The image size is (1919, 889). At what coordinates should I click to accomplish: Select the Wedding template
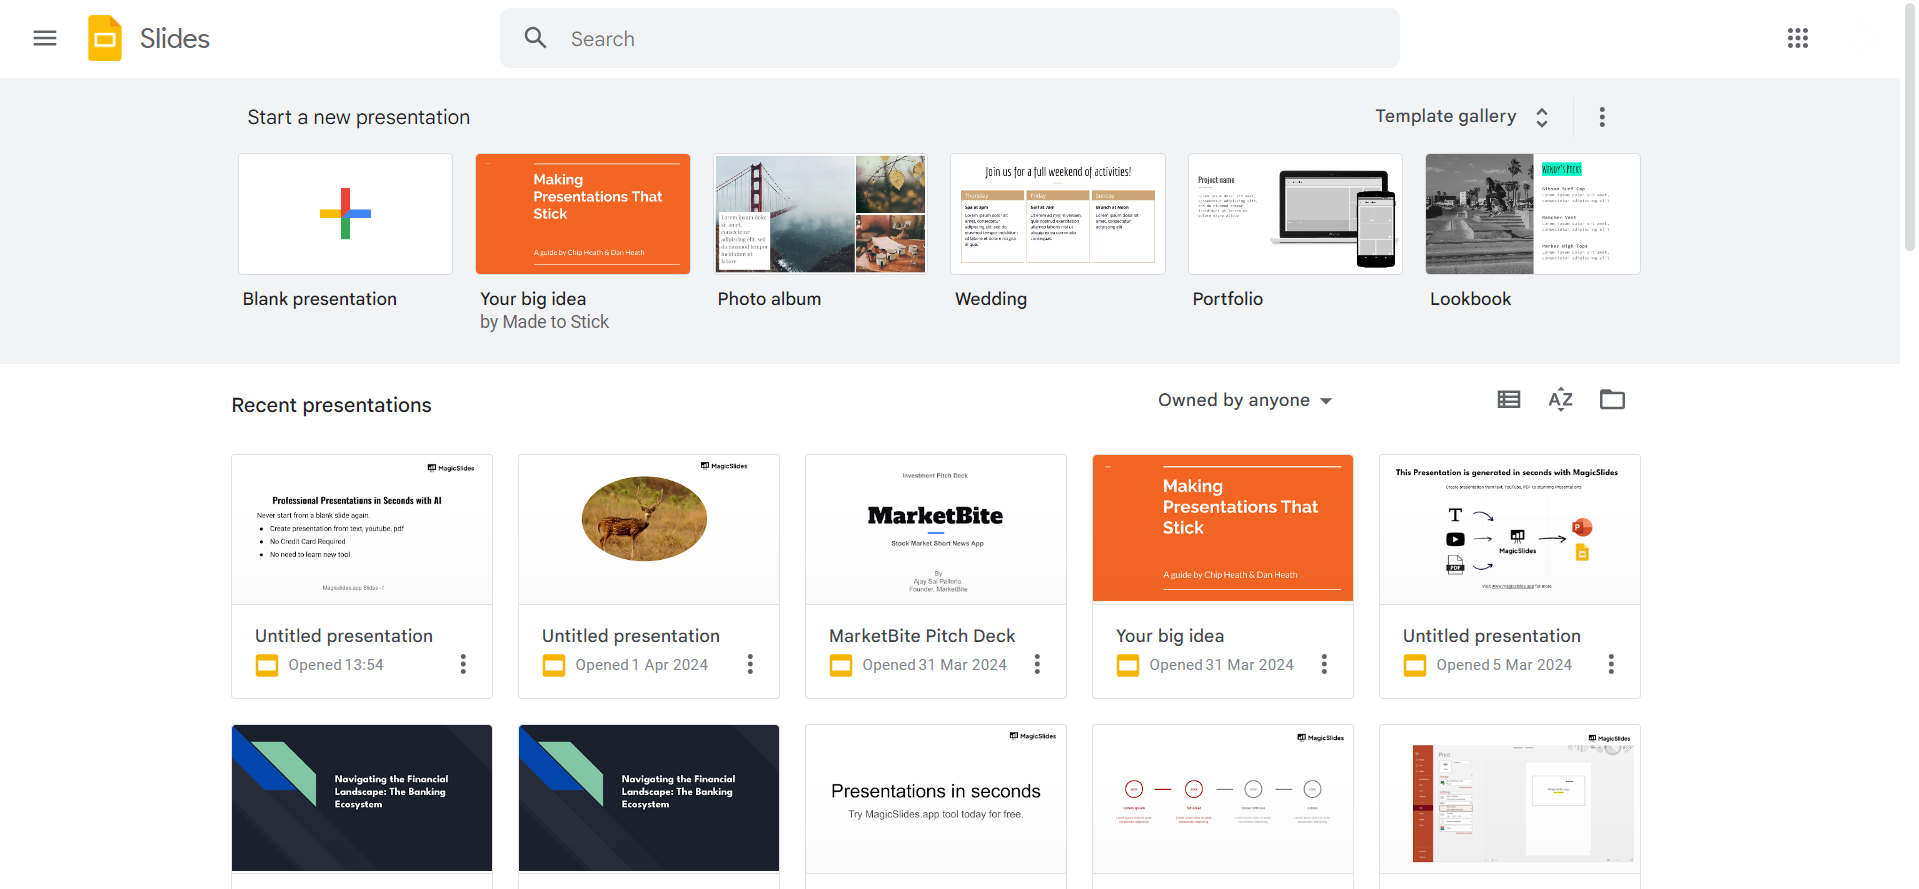[1058, 214]
